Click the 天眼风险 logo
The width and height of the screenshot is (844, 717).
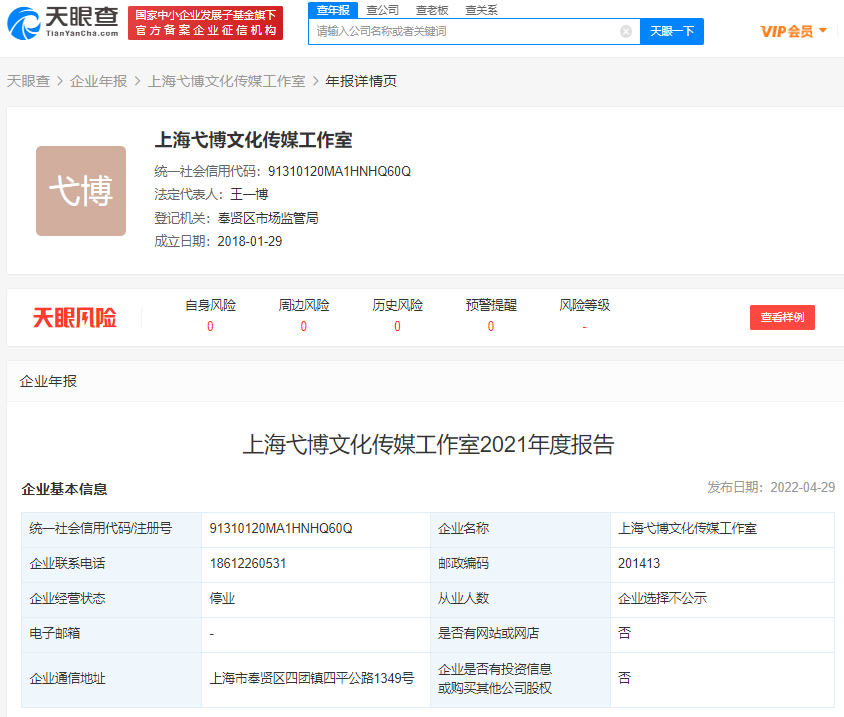tap(75, 318)
